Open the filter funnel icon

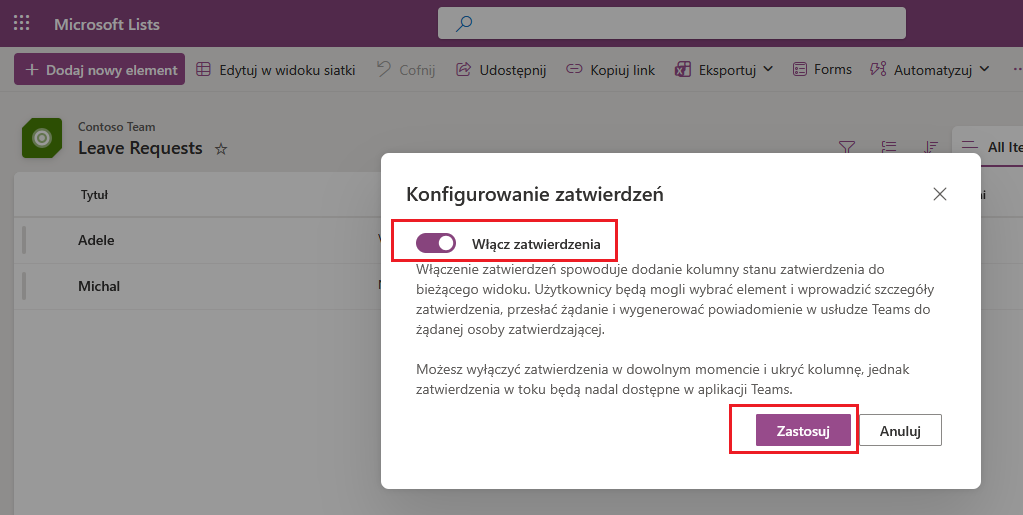[x=846, y=147]
